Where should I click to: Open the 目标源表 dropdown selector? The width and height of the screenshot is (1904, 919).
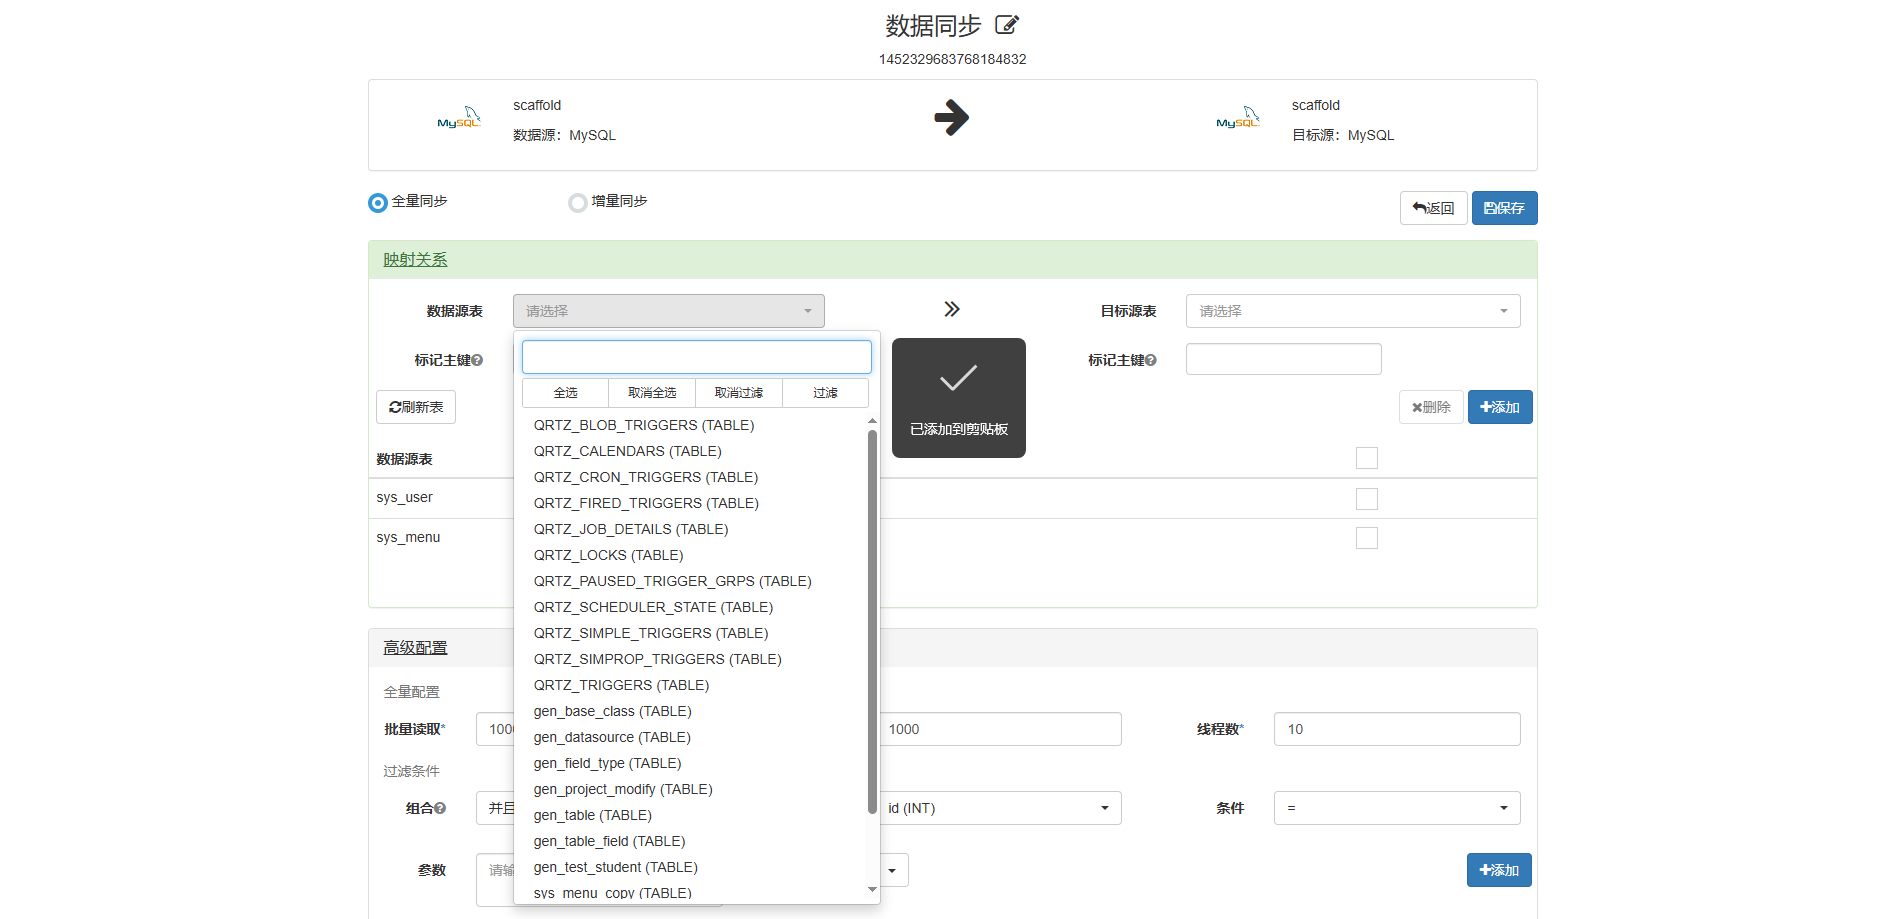[x=1353, y=311]
